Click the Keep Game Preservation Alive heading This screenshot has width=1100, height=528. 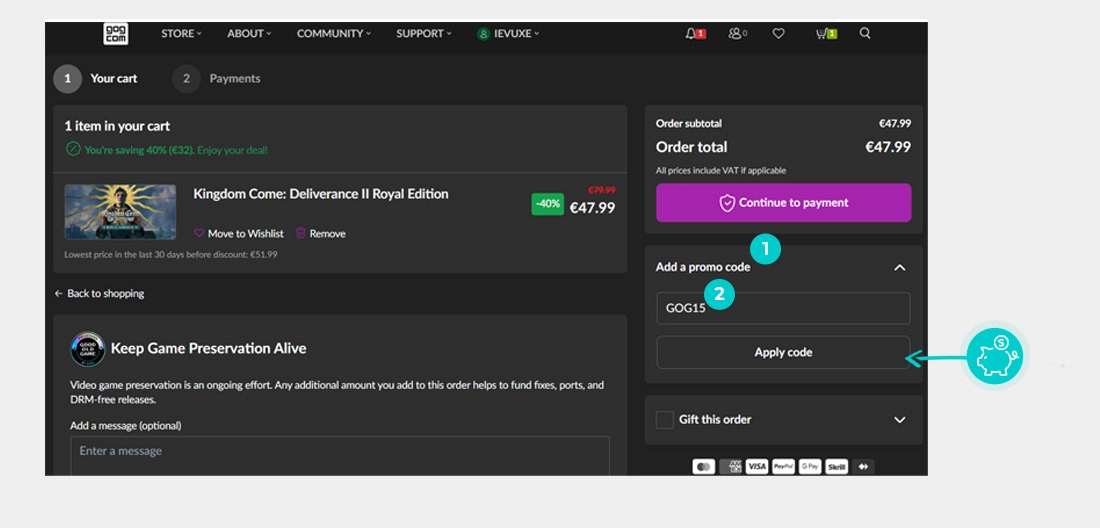pos(208,348)
